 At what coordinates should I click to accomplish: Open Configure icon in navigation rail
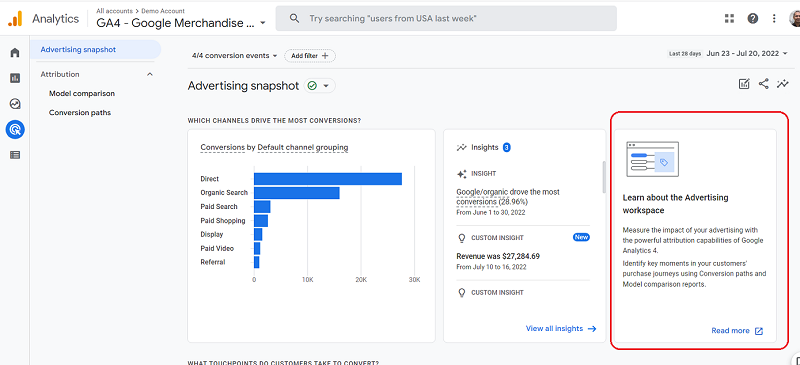click(x=15, y=155)
